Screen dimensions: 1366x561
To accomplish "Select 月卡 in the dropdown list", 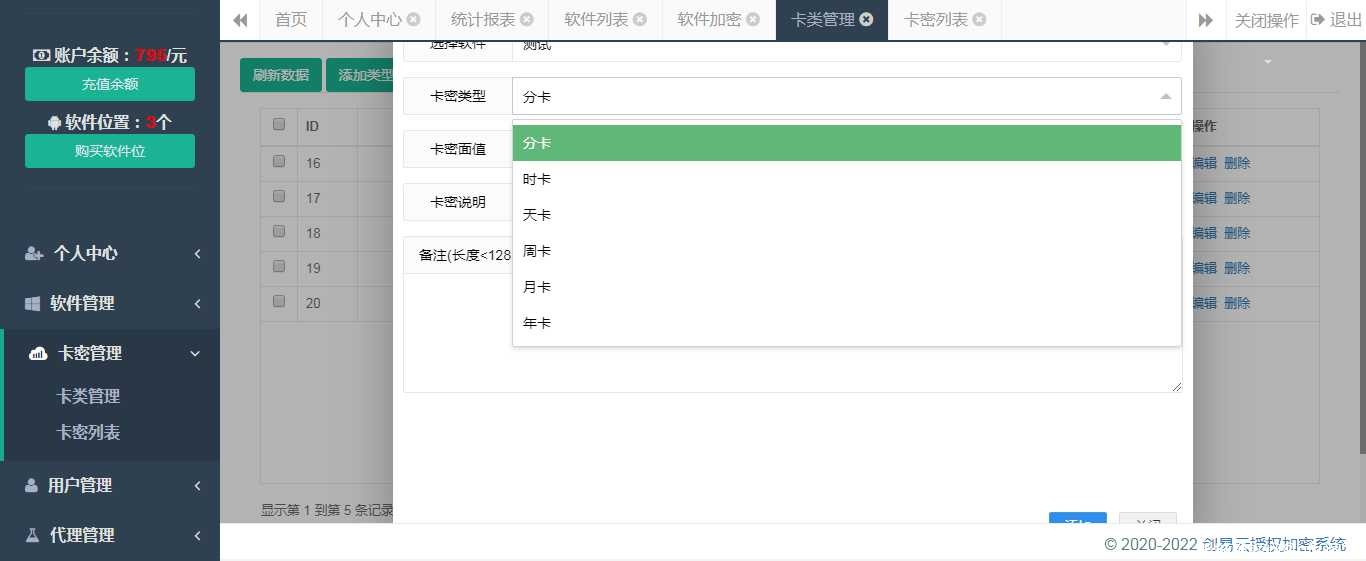I will [x=846, y=287].
